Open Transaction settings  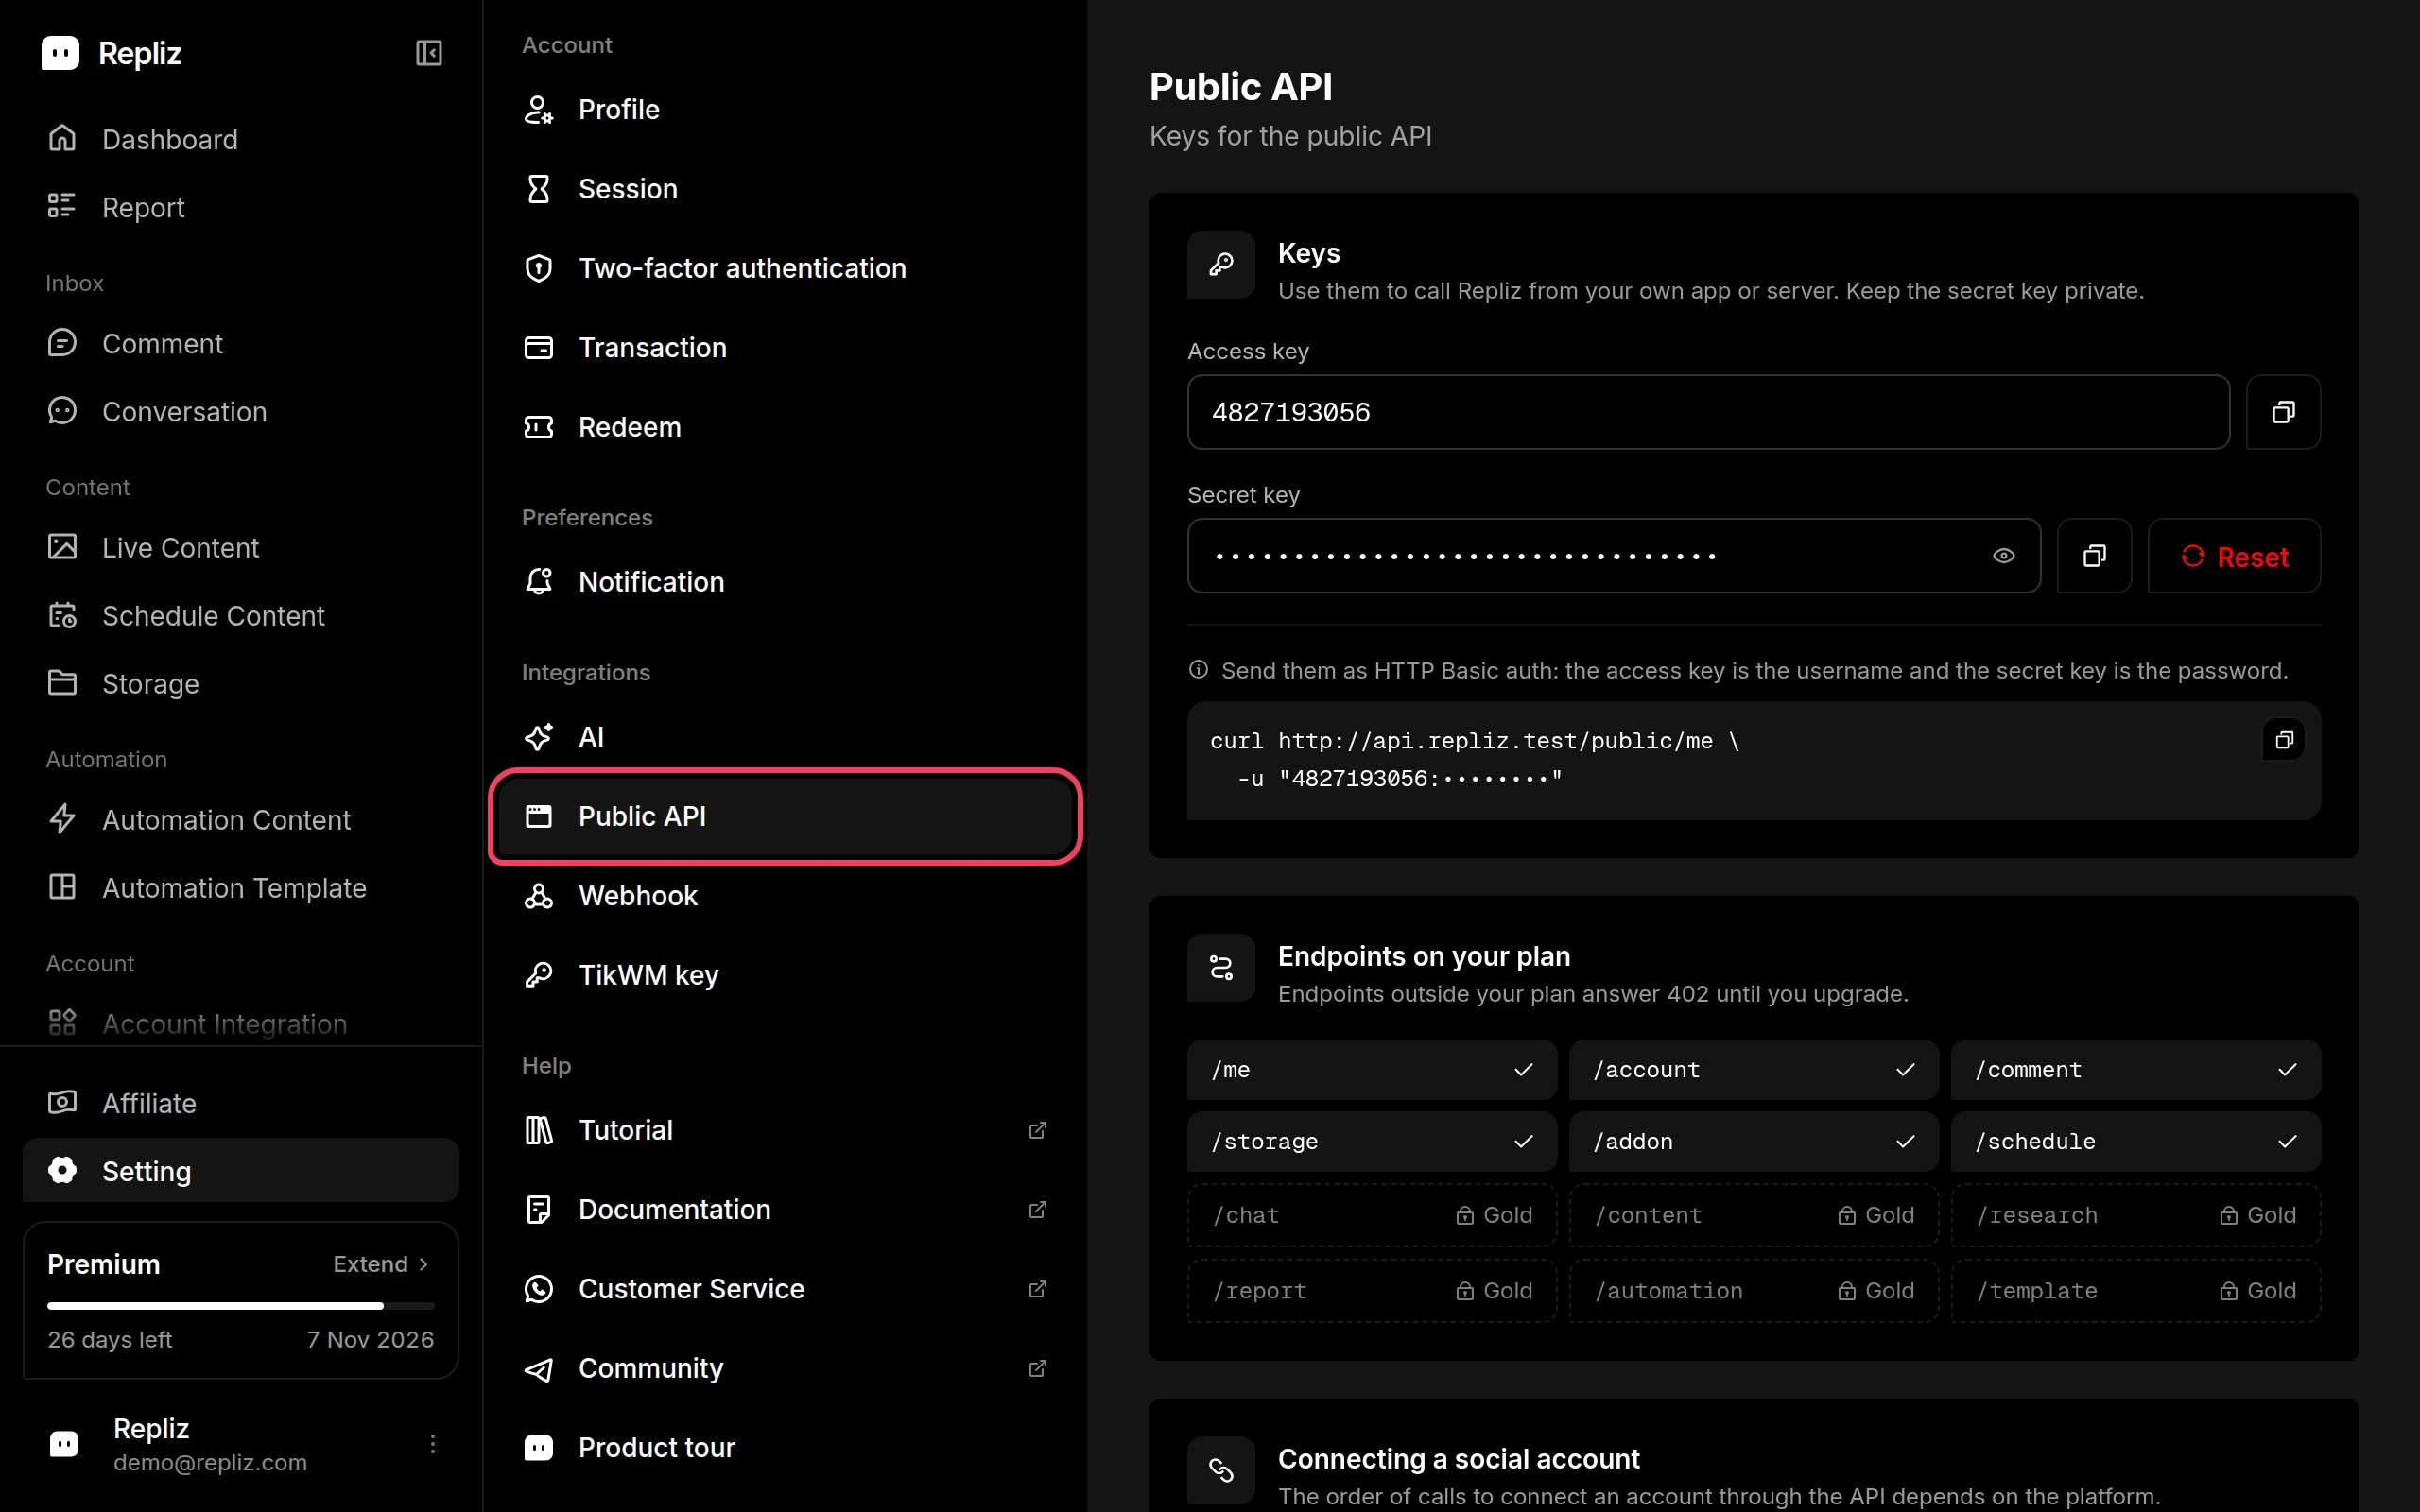click(785, 348)
